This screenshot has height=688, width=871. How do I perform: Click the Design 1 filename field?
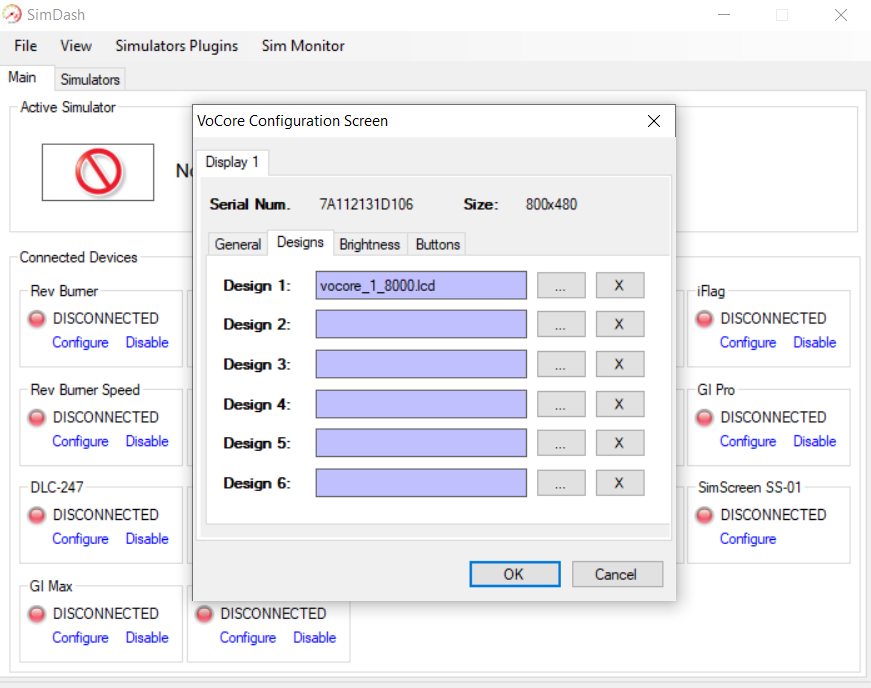421,285
